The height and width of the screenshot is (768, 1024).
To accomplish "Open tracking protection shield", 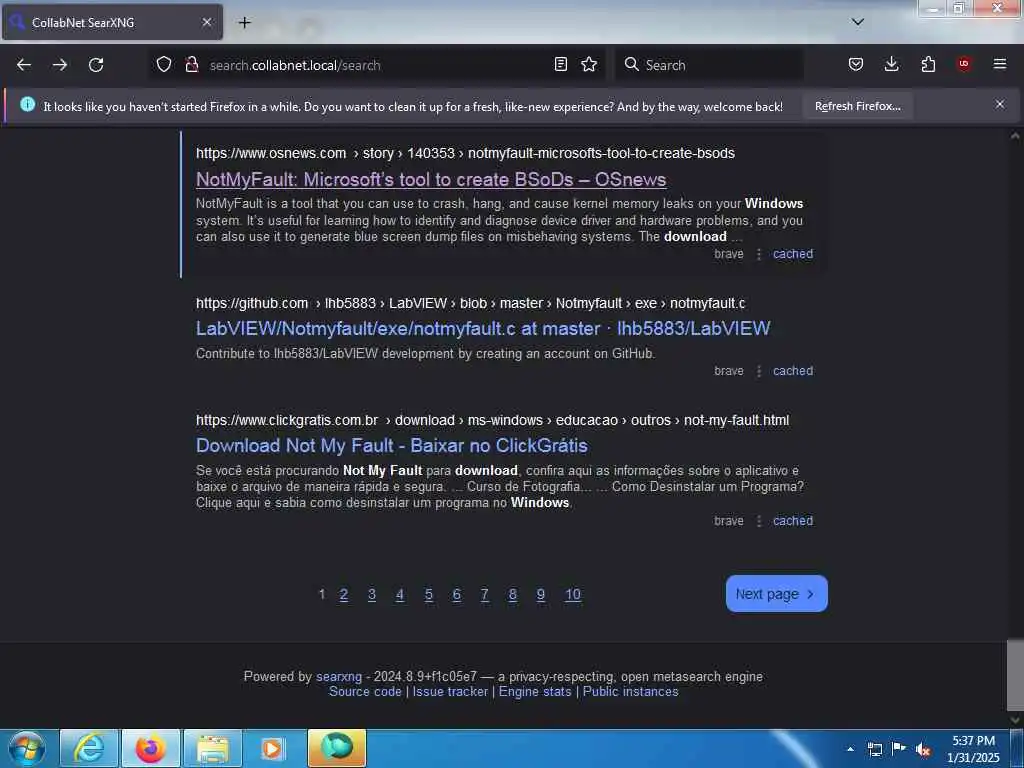I will pyautogui.click(x=164, y=65).
